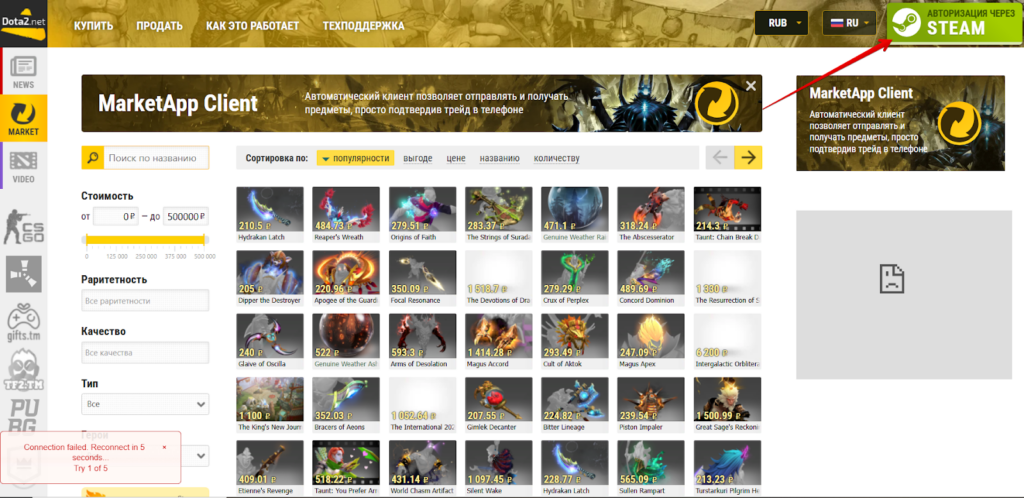Go to previous page arrow
1024x498 pixels.
(720, 157)
